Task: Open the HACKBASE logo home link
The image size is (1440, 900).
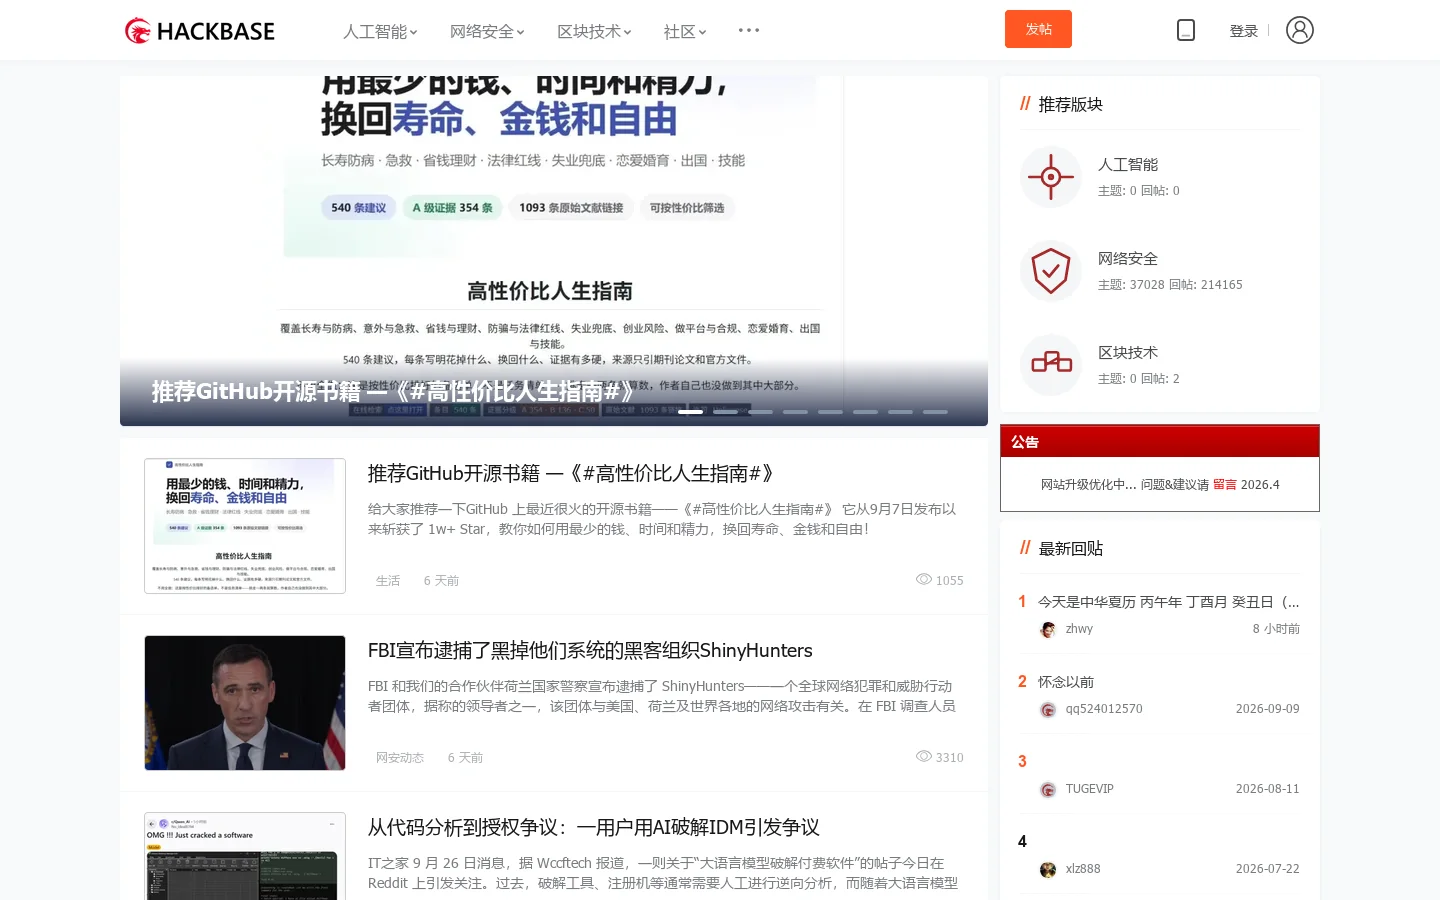Action: [x=200, y=31]
